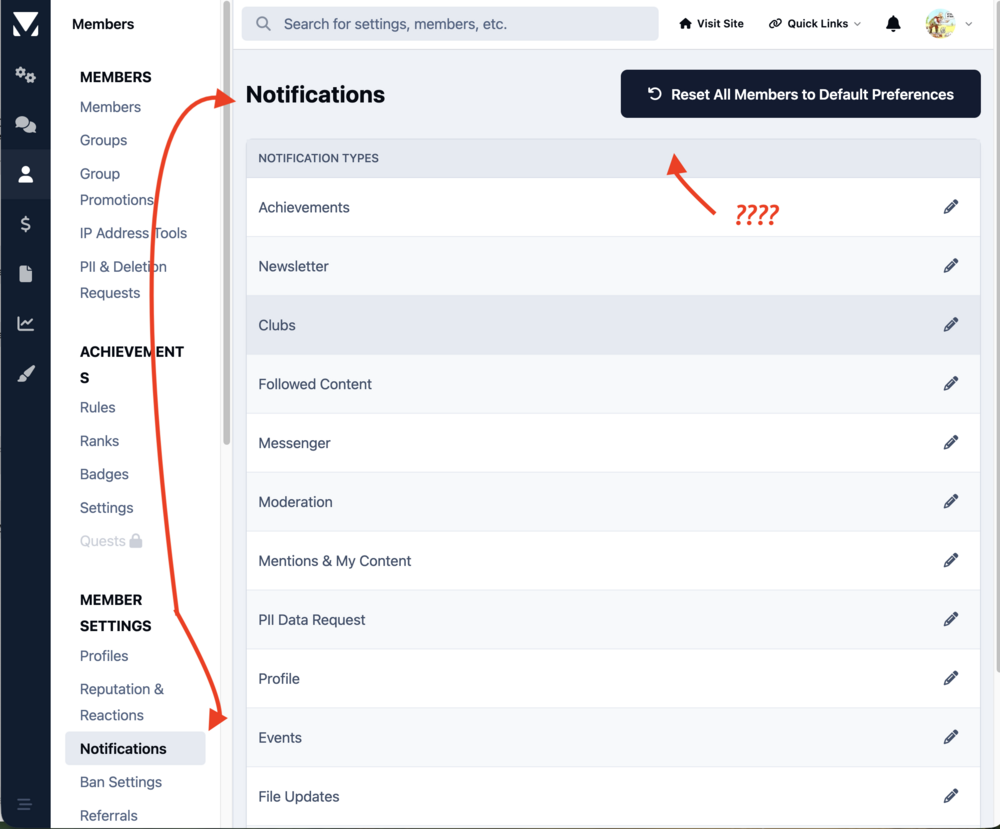Click the Achievements notification type row text
The width and height of the screenshot is (1000, 829).
click(x=304, y=207)
